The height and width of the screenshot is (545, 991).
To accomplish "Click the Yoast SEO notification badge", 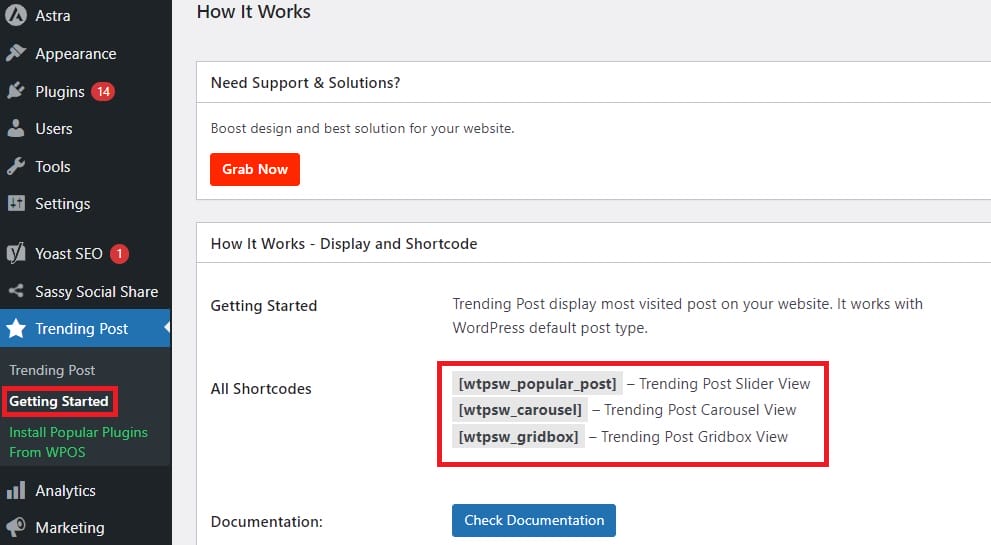I will [119, 254].
